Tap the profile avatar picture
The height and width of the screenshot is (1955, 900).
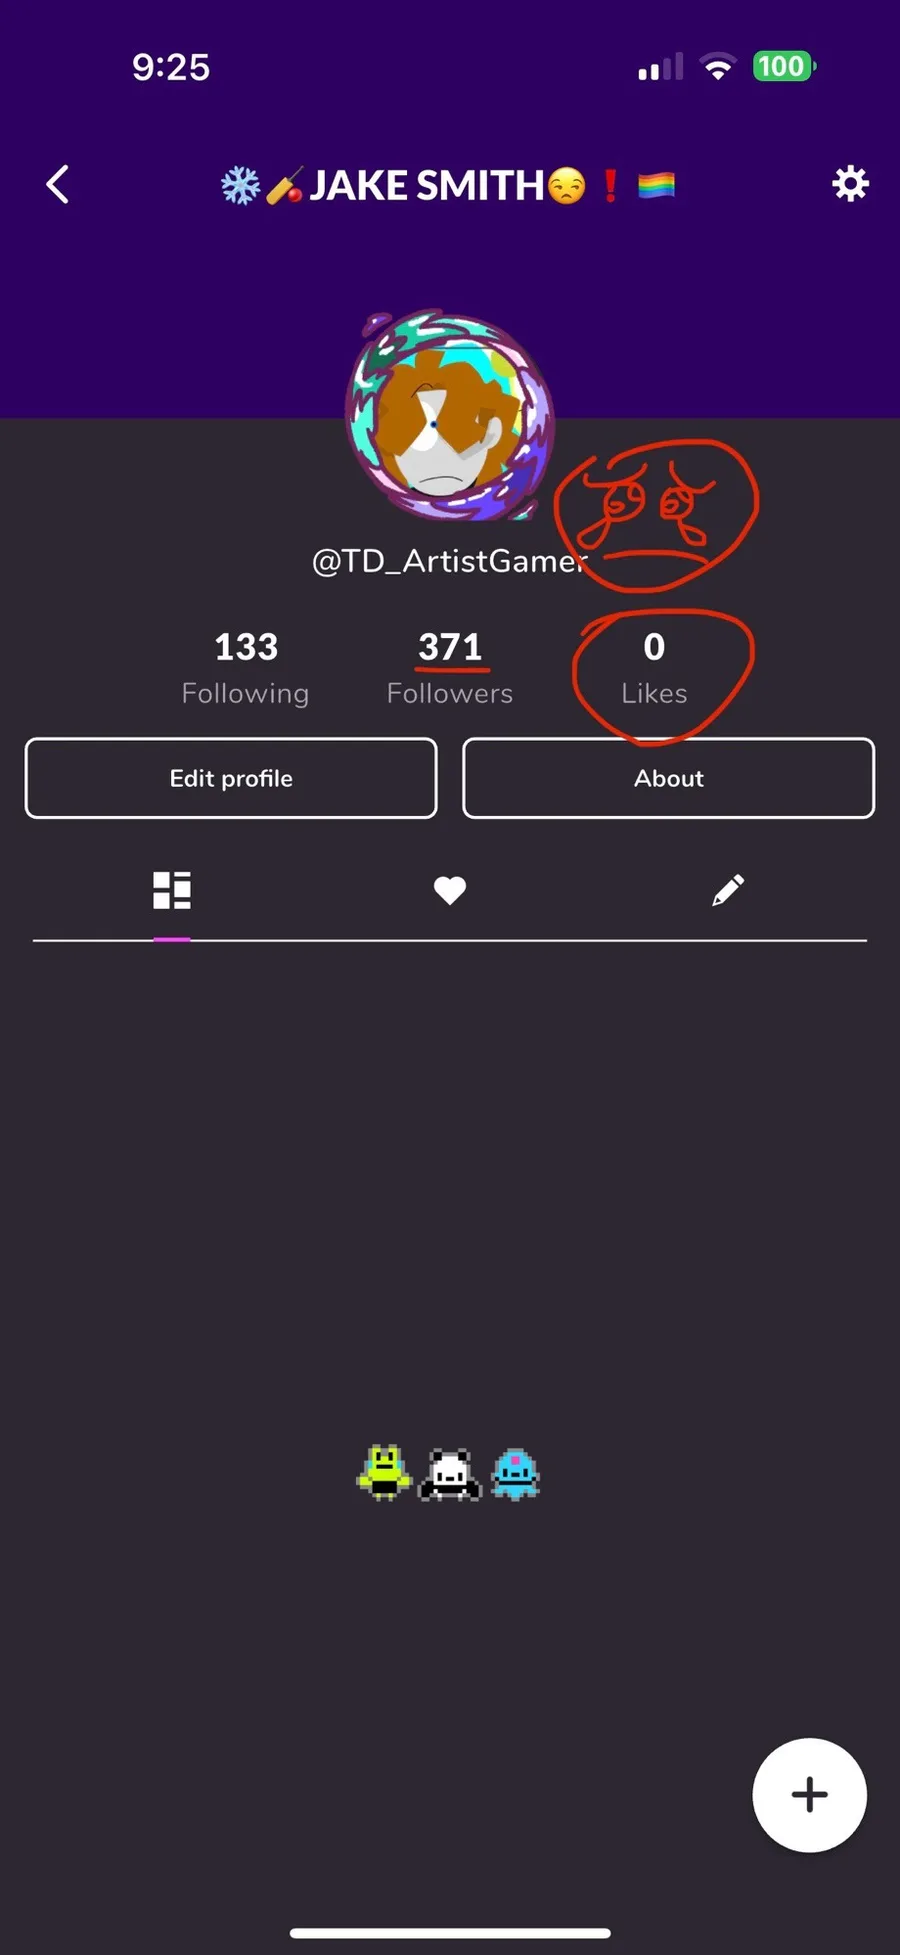tap(449, 415)
